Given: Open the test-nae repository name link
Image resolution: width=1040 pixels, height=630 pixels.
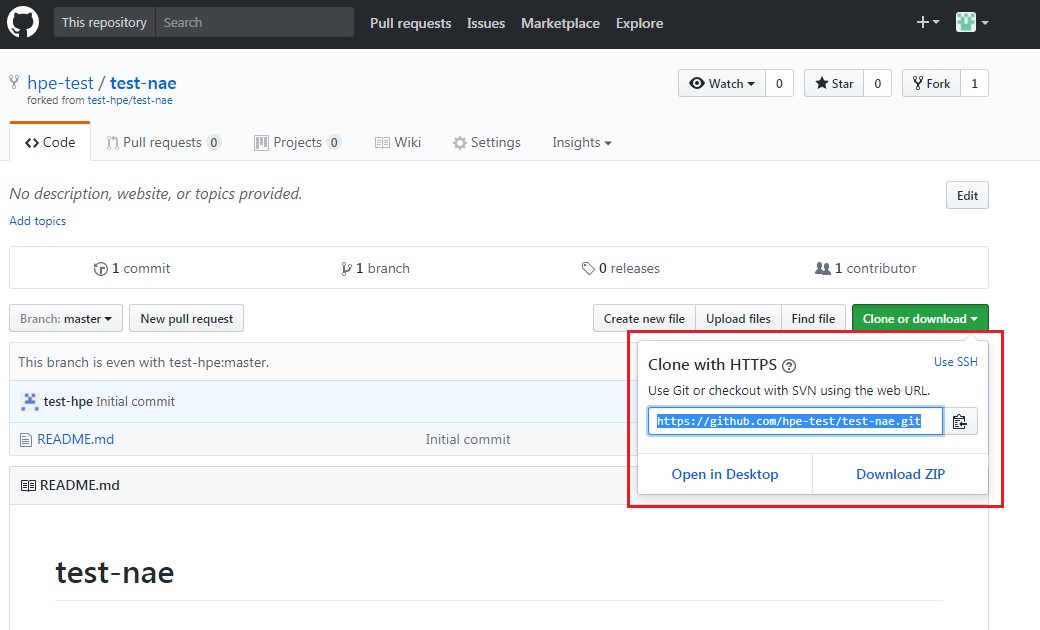Looking at the screenshot, I should tap(143, 83).
